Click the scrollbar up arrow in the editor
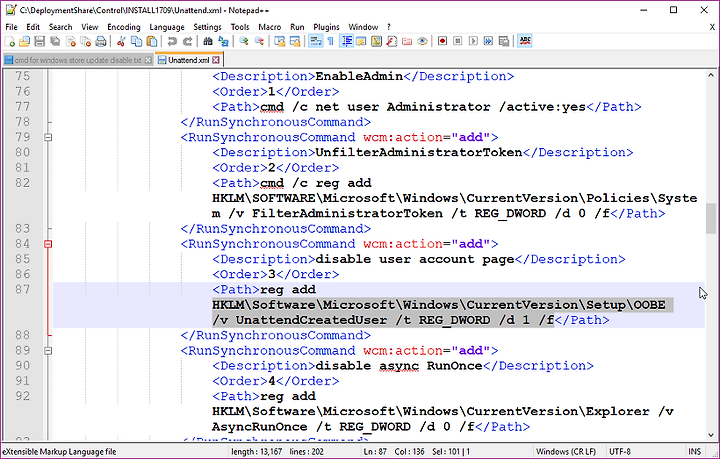Image resolution: width=720 pixels, height=459 pixels. click(x=711, y=75)
